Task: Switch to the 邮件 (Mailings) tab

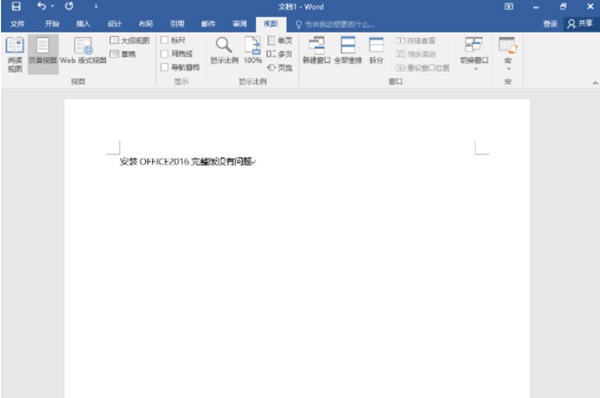Action: pos(209,24)
